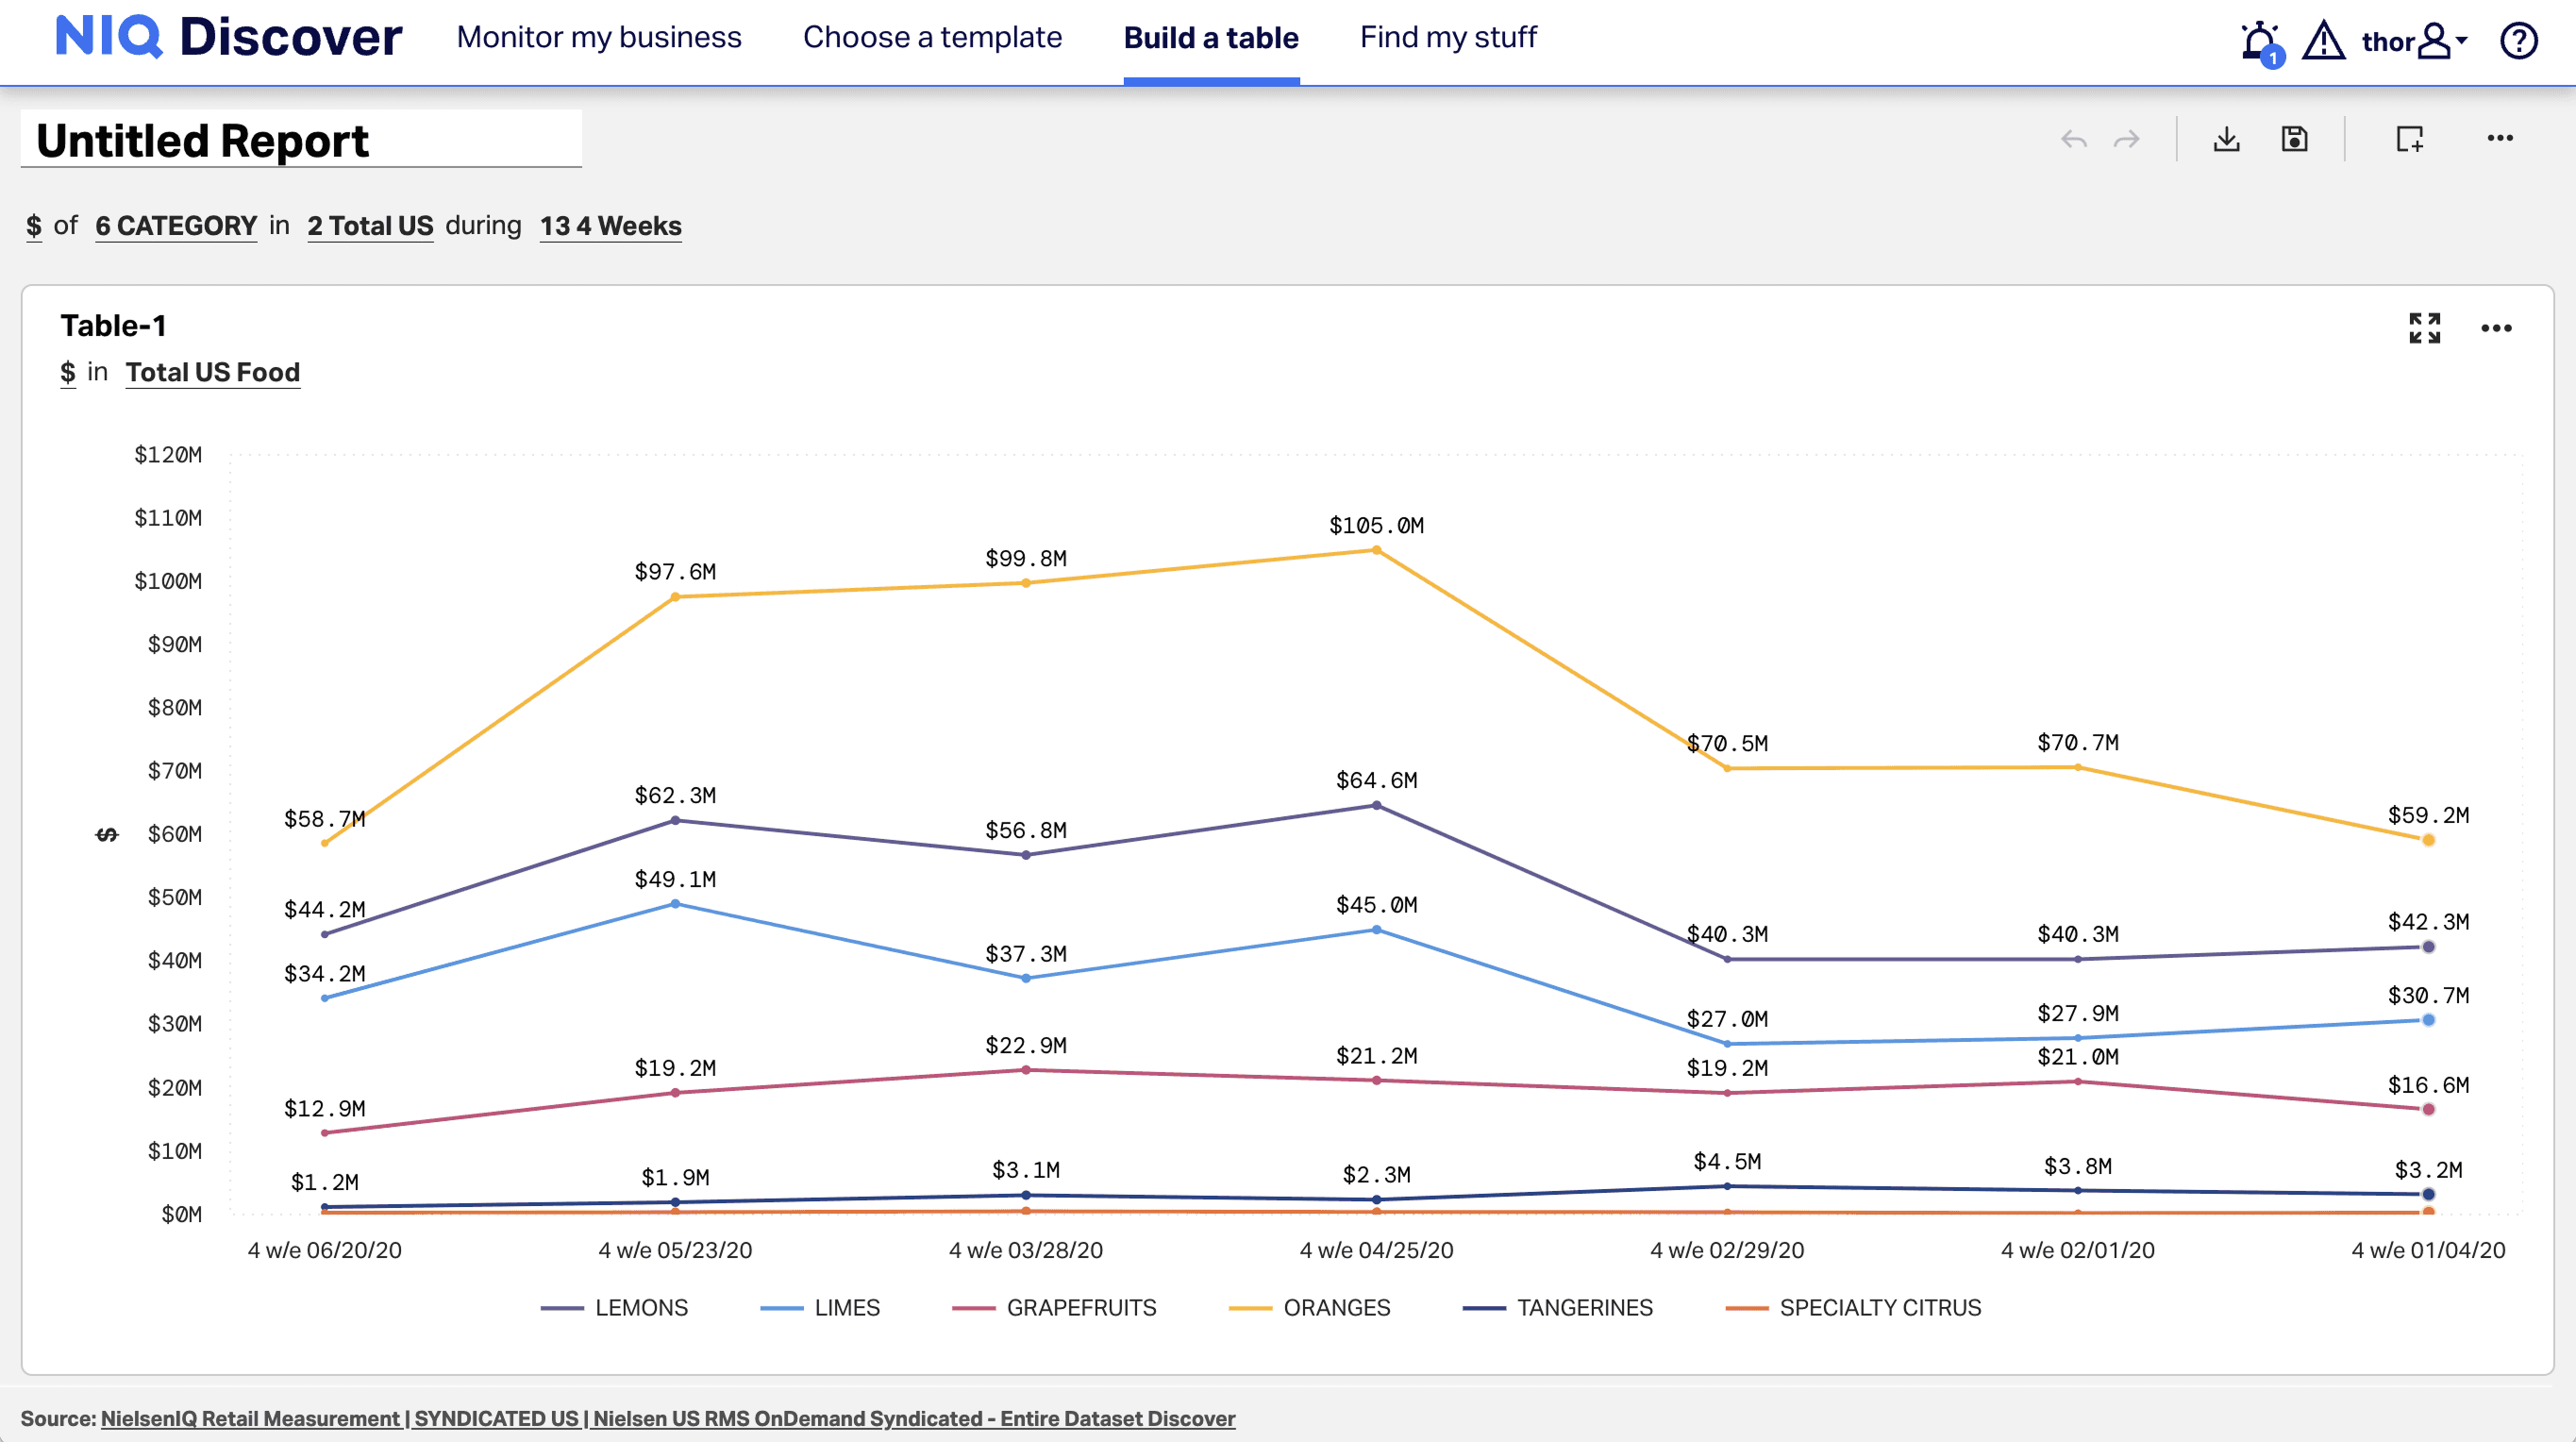Image resolution: width=2576 pixels, height=1442 pixels.
Task: Toggle ORANGES series in chart legend
Action: pyautogui.click(x=1336, y=1308)
